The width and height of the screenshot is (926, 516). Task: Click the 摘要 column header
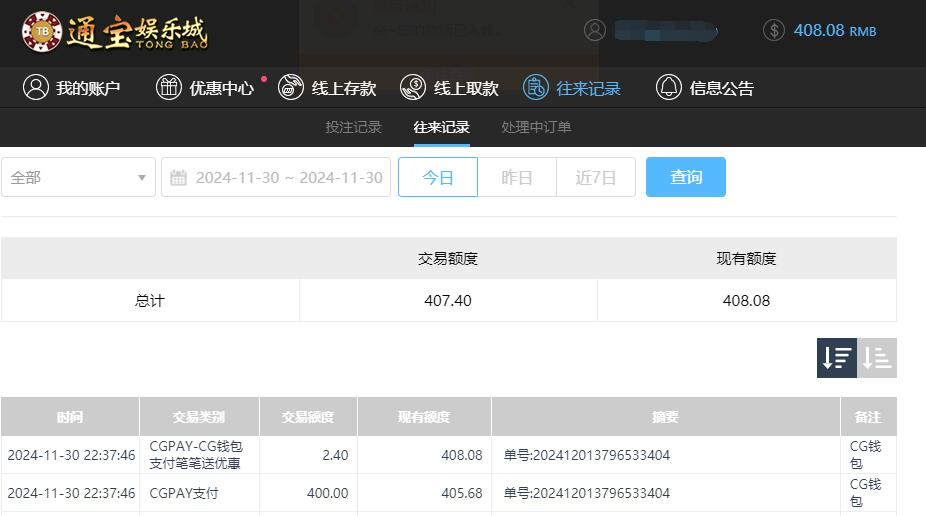coord(666,417)
